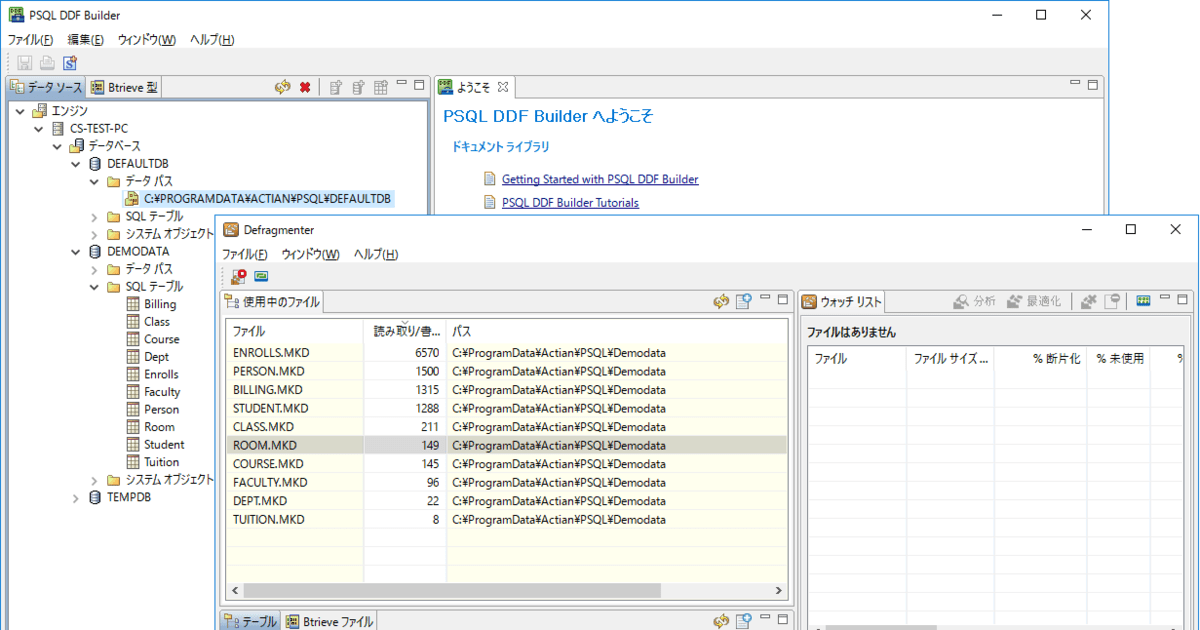Image resolution: width=1200 pixels, height=630 pixels.
Task: Click the green grid settings icon
Action: click(x=1144, y=299)
